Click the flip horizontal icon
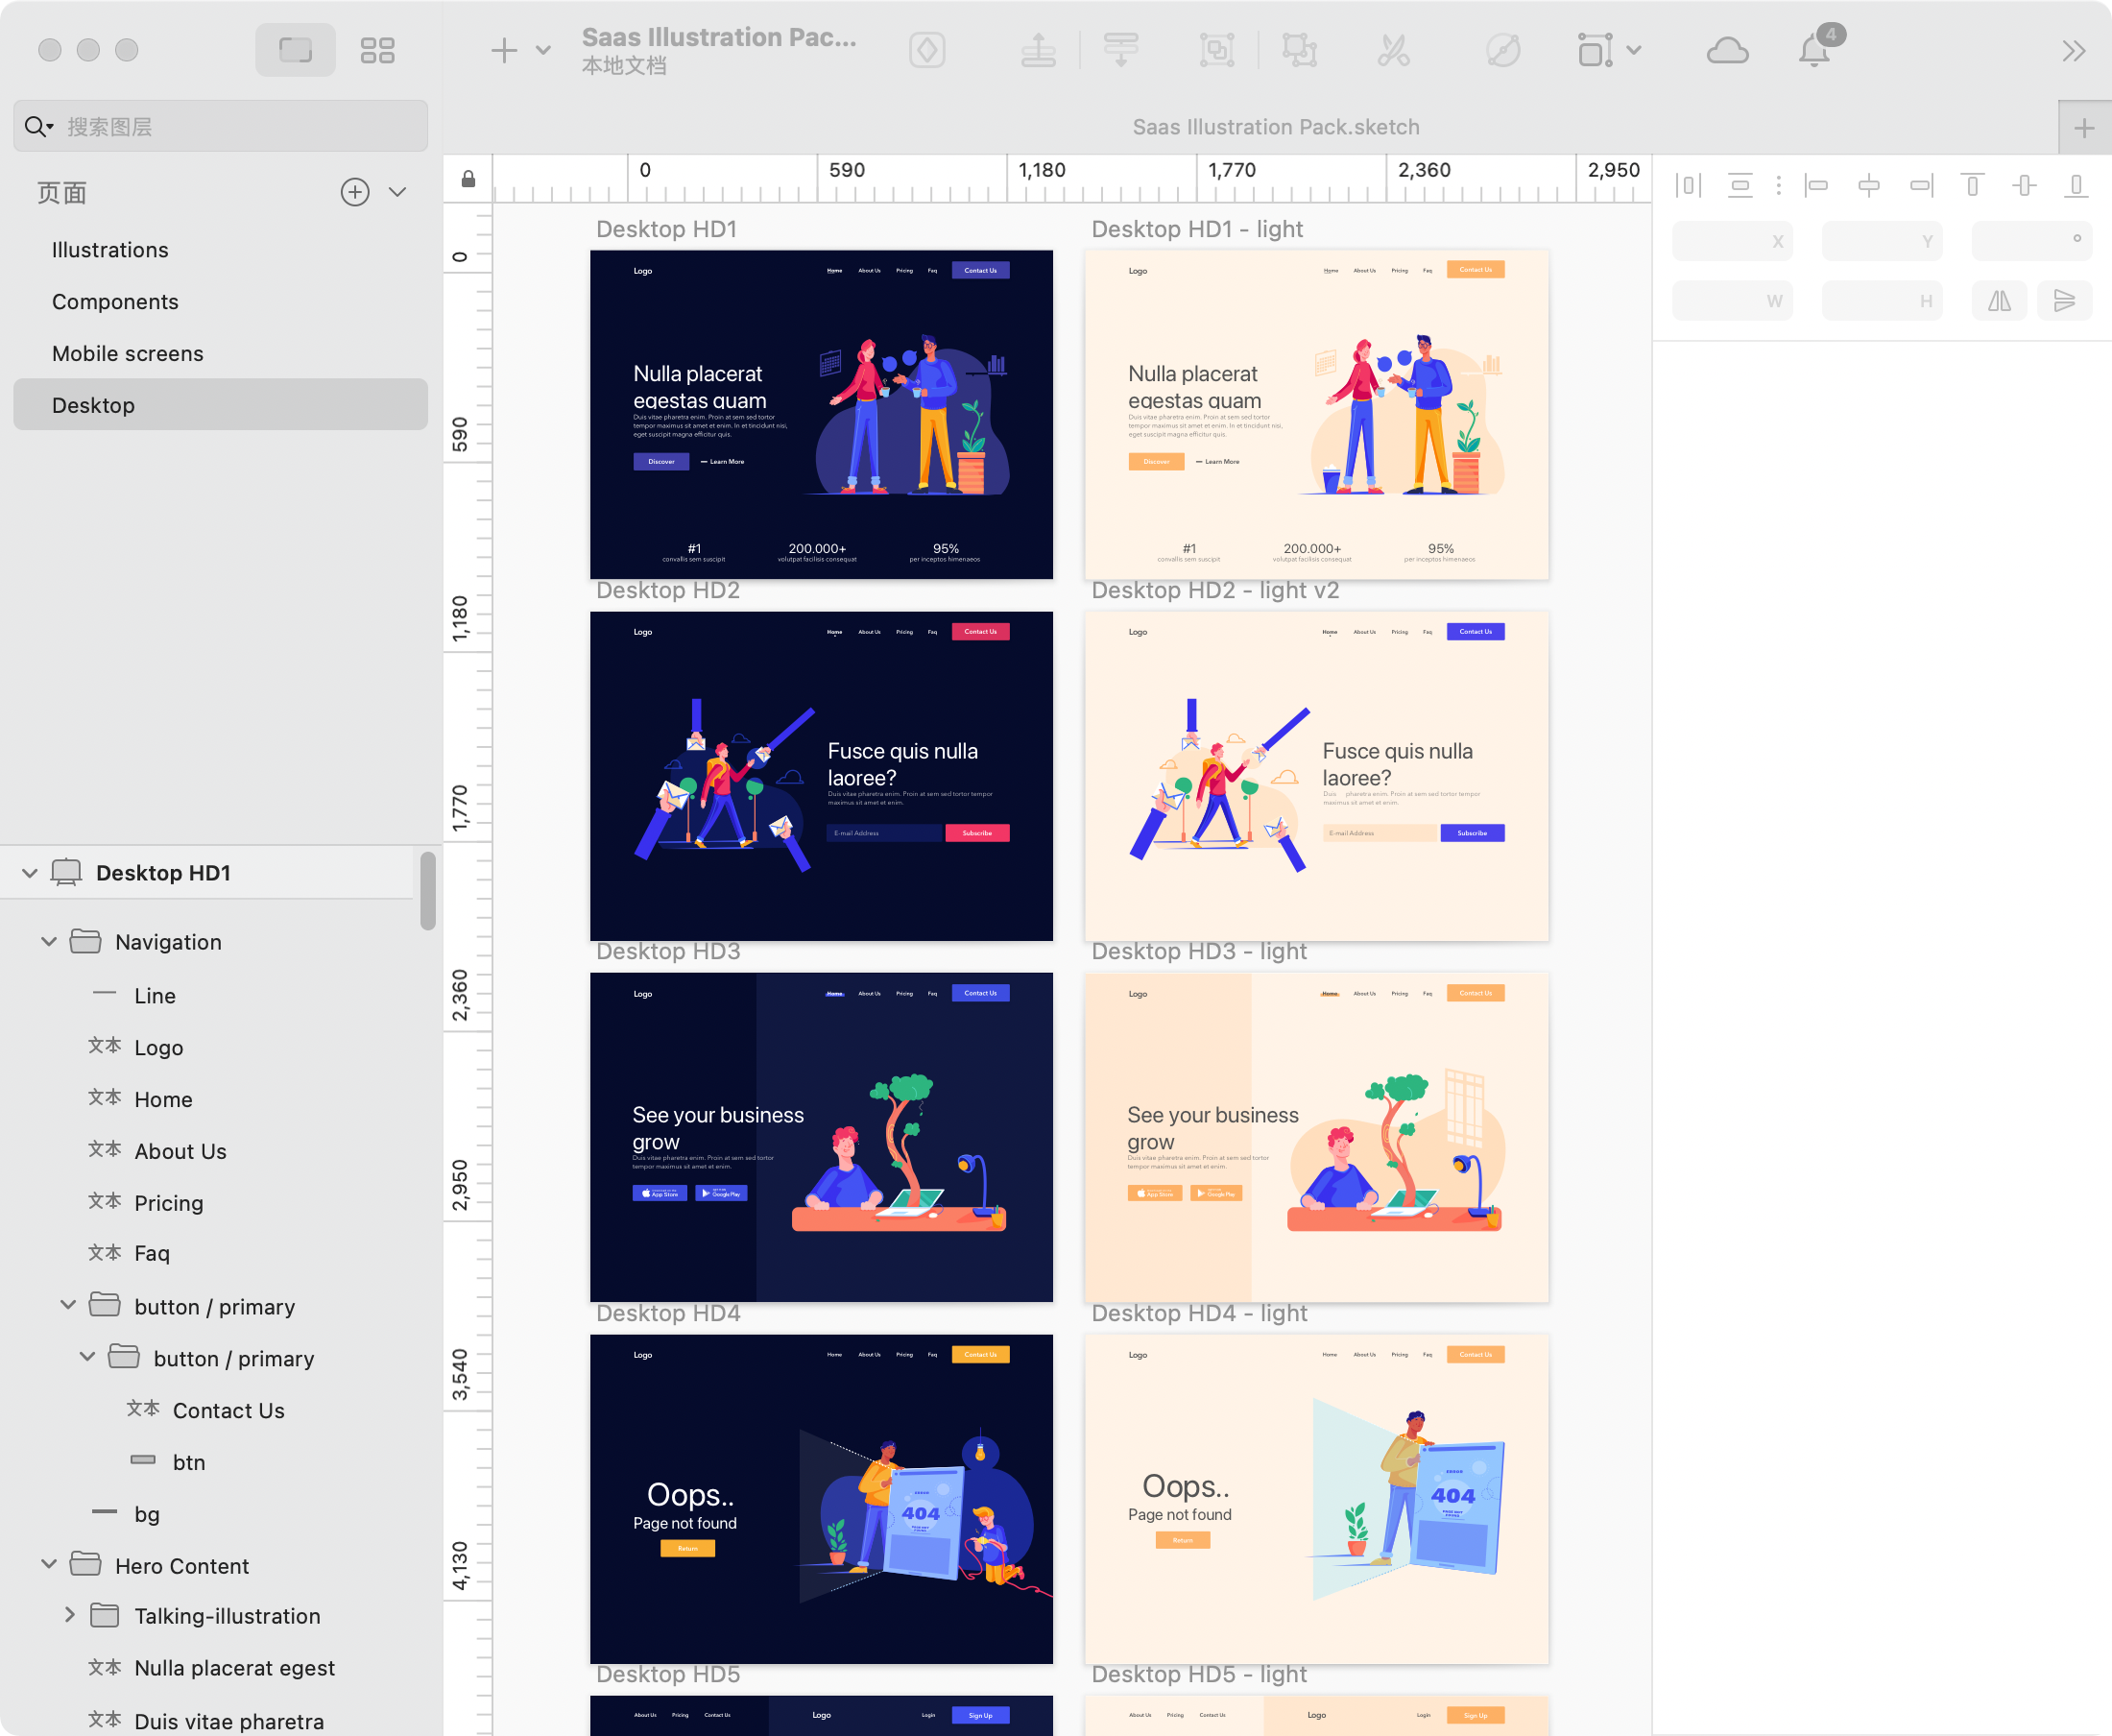Screen dimensions: 2112x1736 click(x=1999, y=301)
